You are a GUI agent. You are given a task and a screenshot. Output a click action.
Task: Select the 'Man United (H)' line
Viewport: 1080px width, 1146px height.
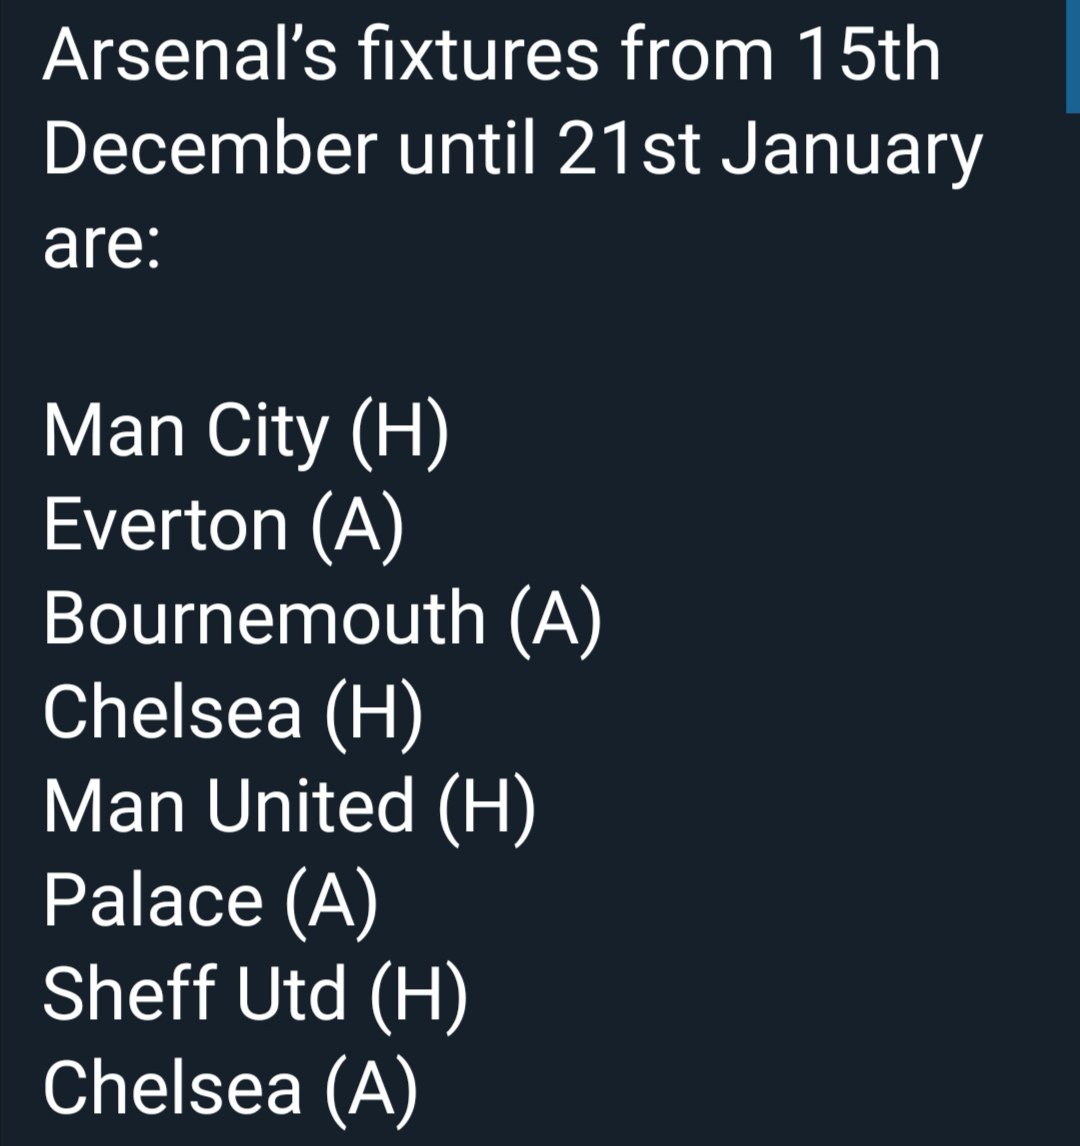pyautogui.click(x=290, y=806)
